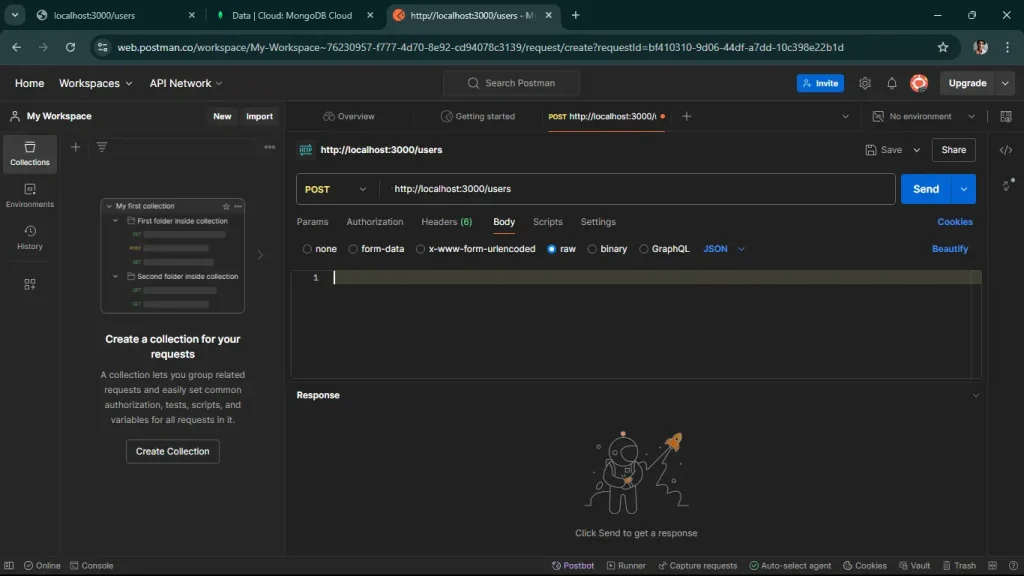Open the History sidebar panel
The image size is (1024, 576).
(29, 238)
